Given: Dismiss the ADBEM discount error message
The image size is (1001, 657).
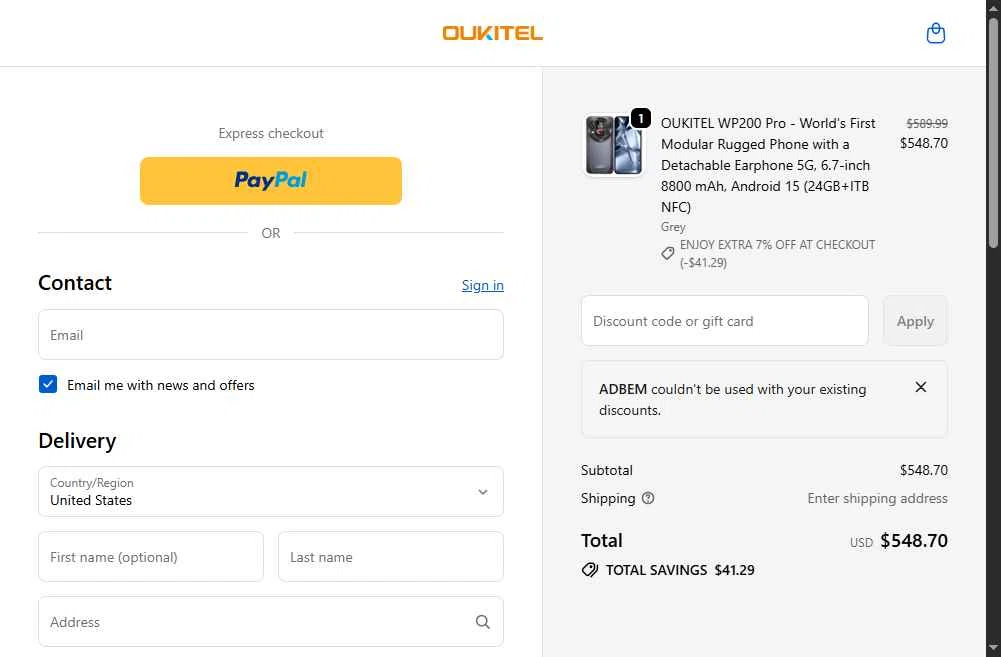Looking at the screenshot, I should tap(921, 387).
